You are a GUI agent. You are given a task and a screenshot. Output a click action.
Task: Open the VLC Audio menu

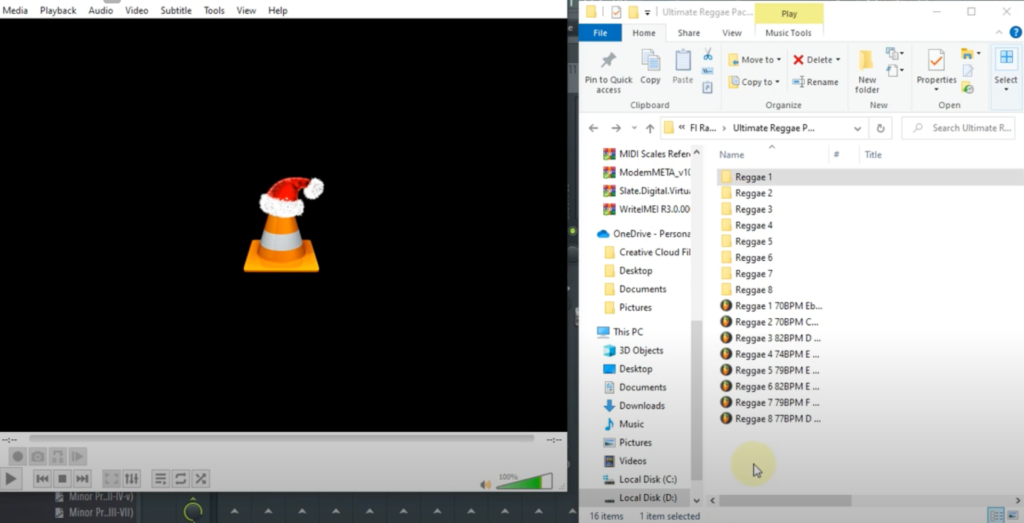point(101,10)
